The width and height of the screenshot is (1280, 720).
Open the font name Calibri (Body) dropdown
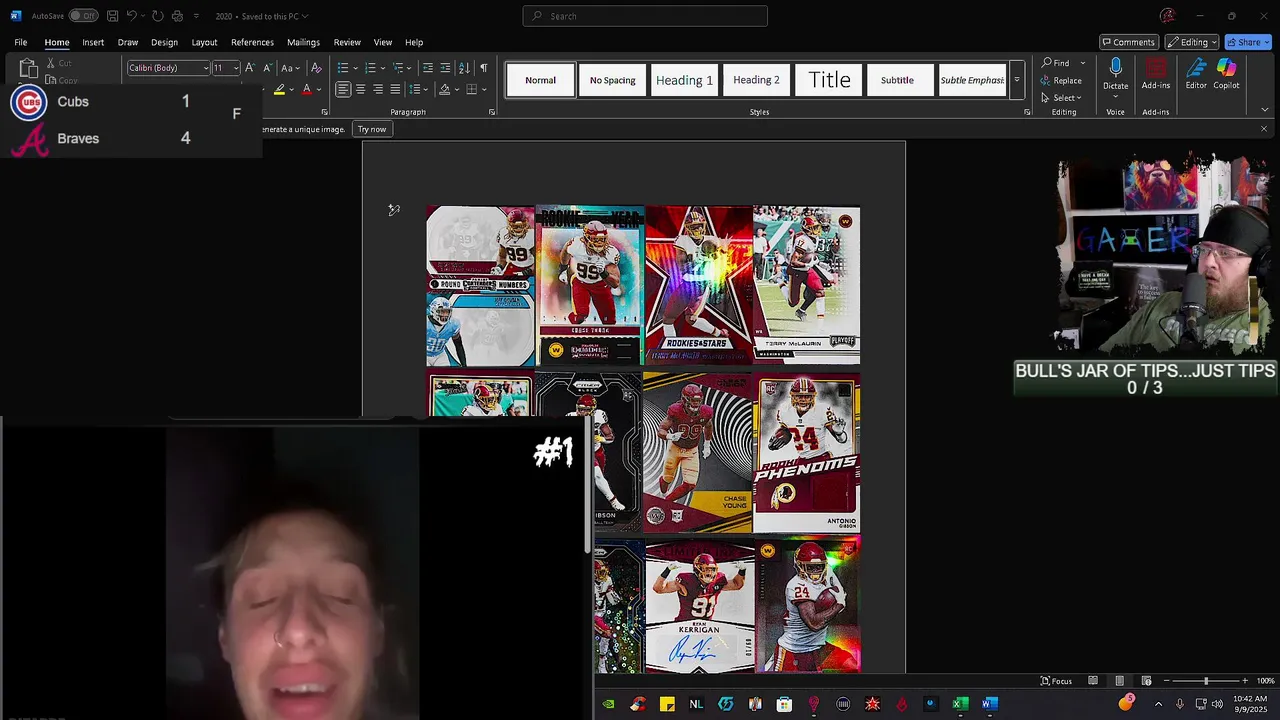point(205,68)
